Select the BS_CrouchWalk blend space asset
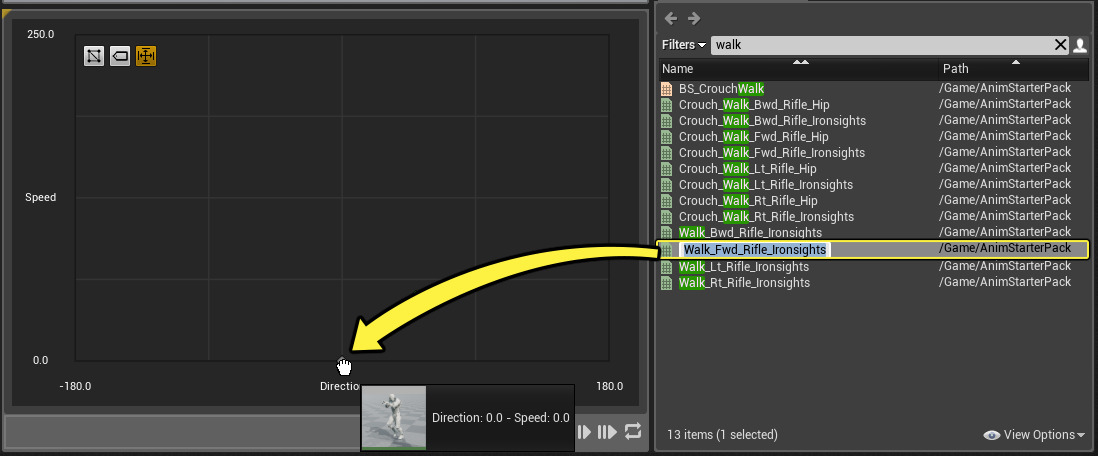Image resolution: width=1098 pixels, height=456 pixels. tap(721, 89)
